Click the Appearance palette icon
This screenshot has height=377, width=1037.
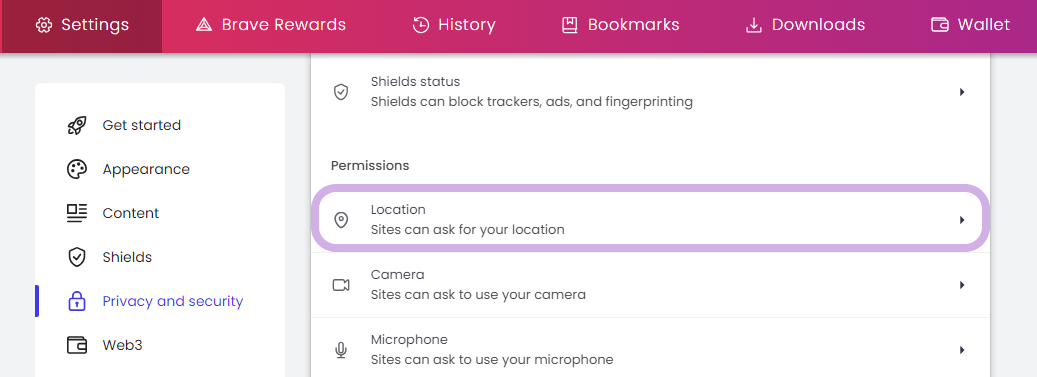77,169
